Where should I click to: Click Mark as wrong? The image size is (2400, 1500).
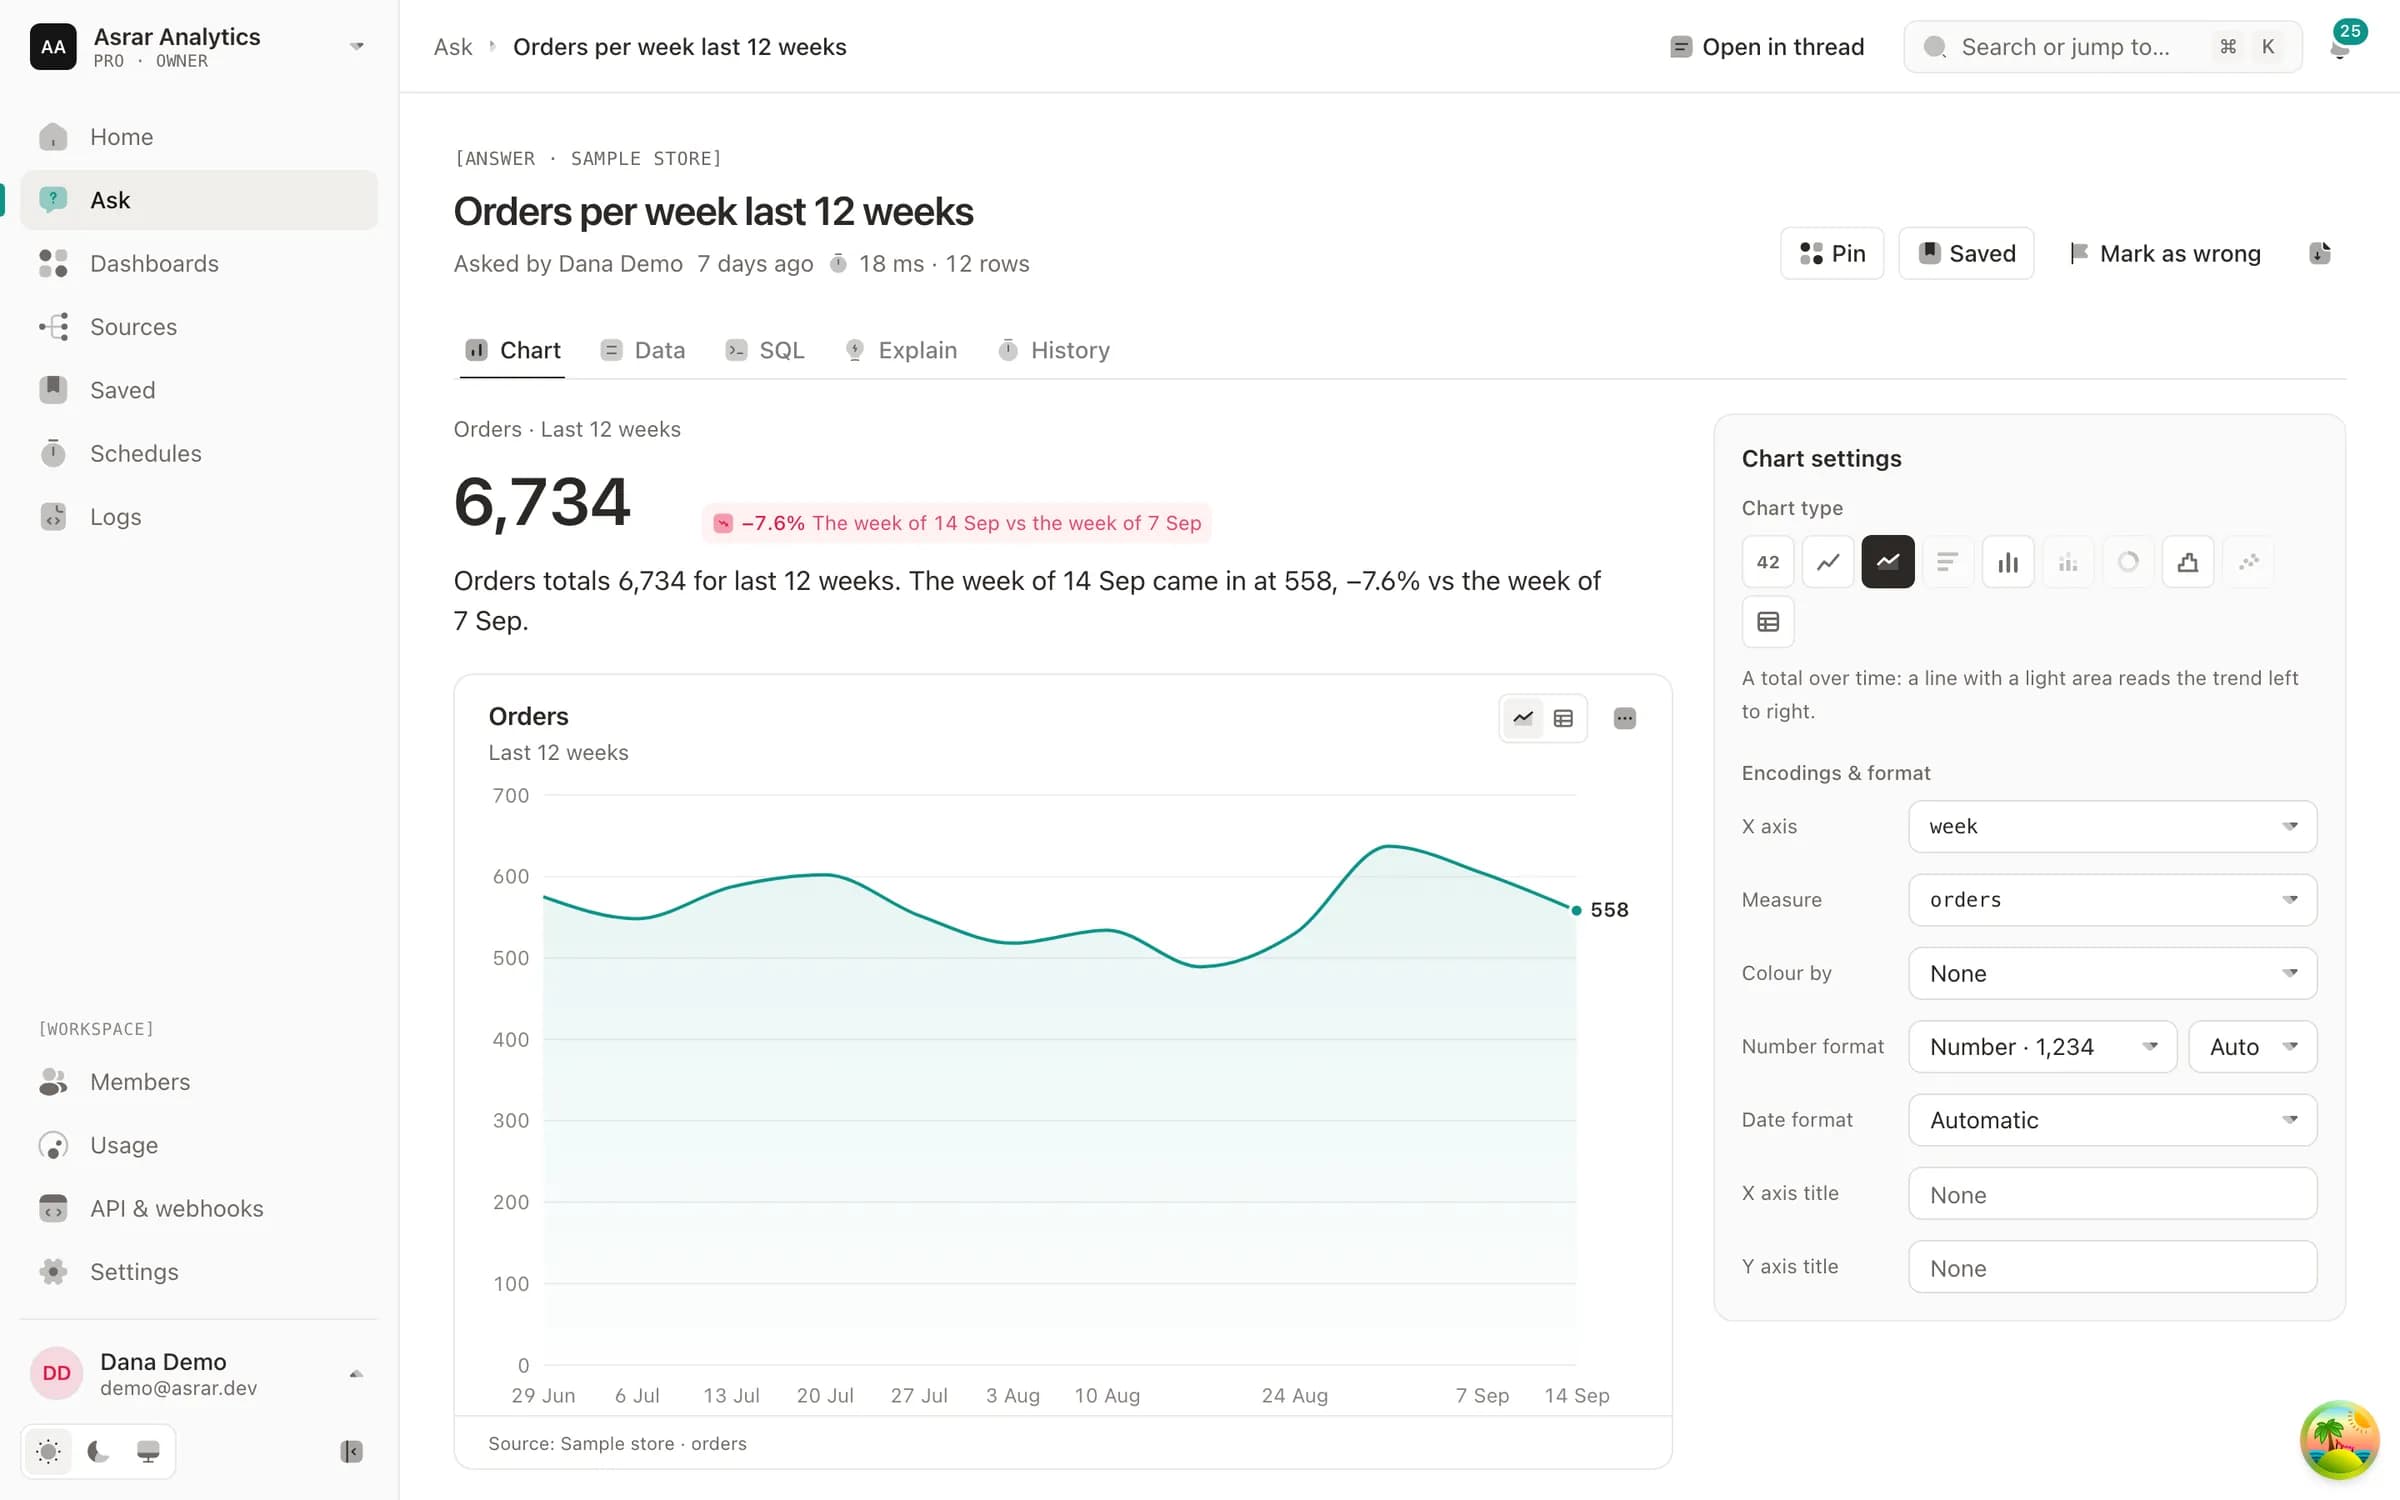2164,253
